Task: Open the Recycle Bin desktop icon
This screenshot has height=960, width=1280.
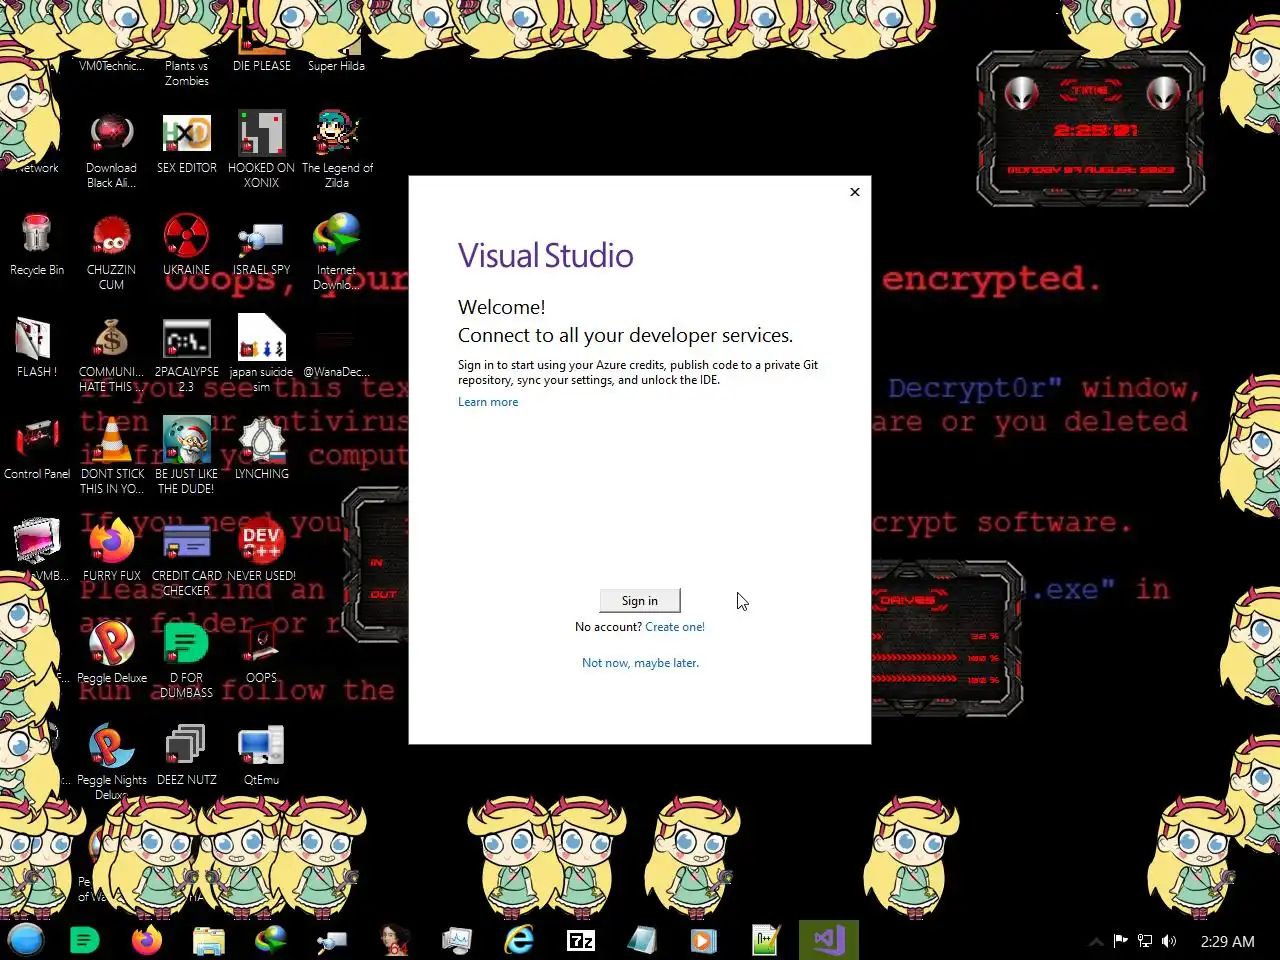Action: (x=37, y=245)
